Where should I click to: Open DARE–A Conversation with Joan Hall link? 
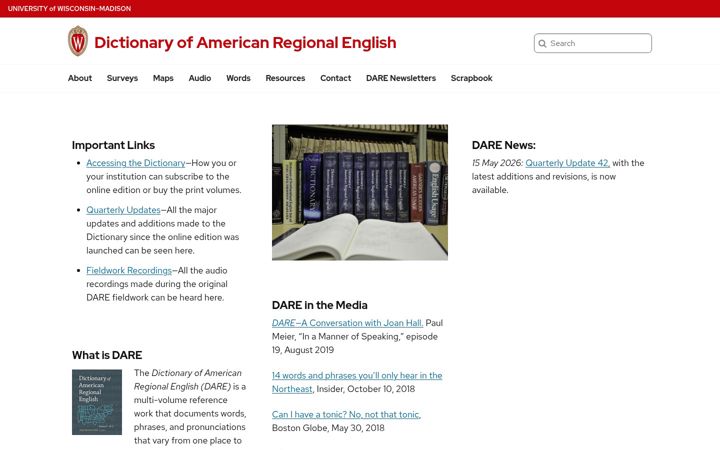click(348, 323)
